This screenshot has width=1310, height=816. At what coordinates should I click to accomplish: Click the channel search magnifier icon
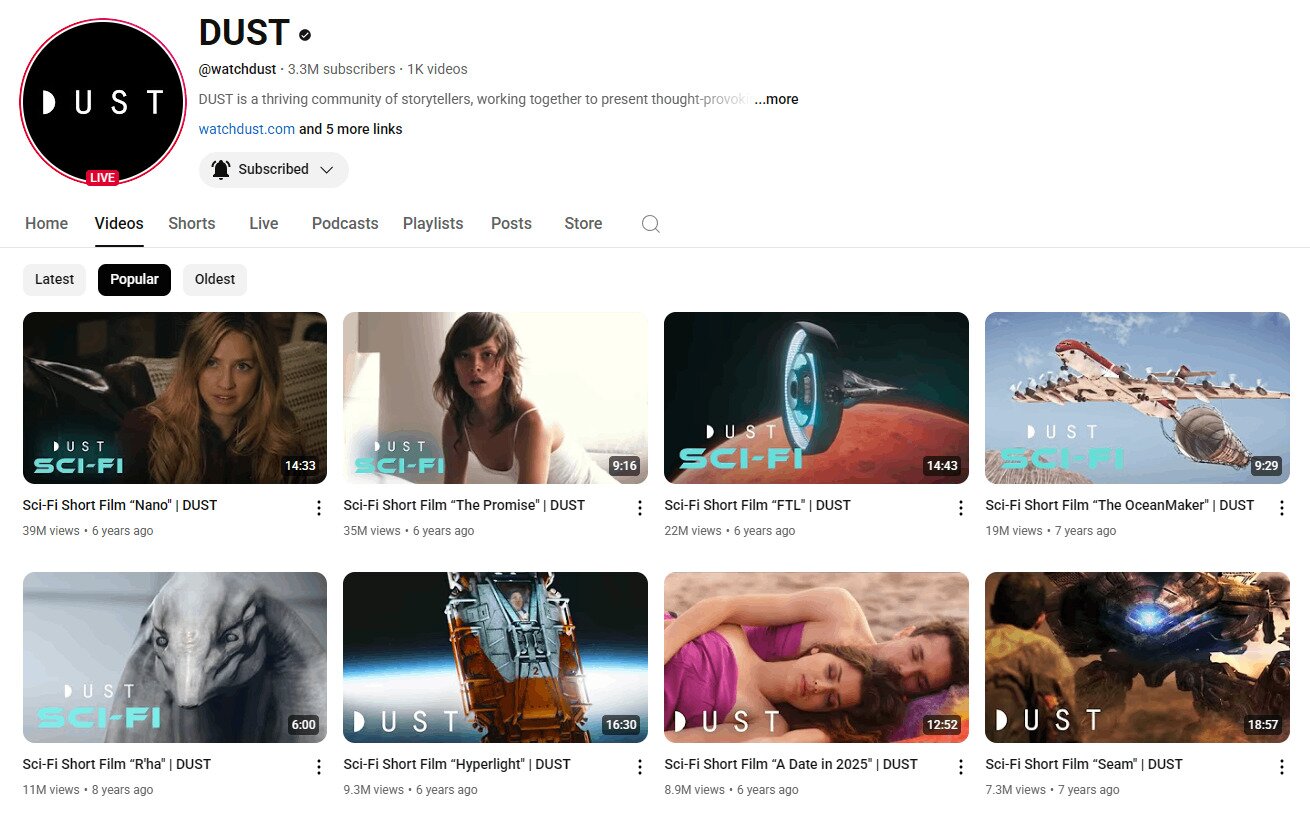pyautogui.click(x=650, y=224)
